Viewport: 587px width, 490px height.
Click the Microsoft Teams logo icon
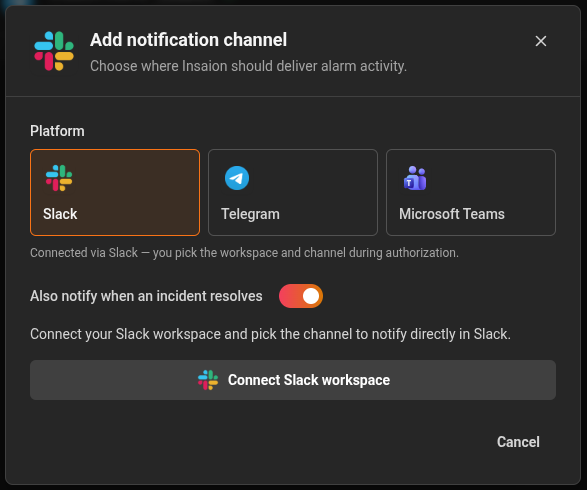point(415,178)
